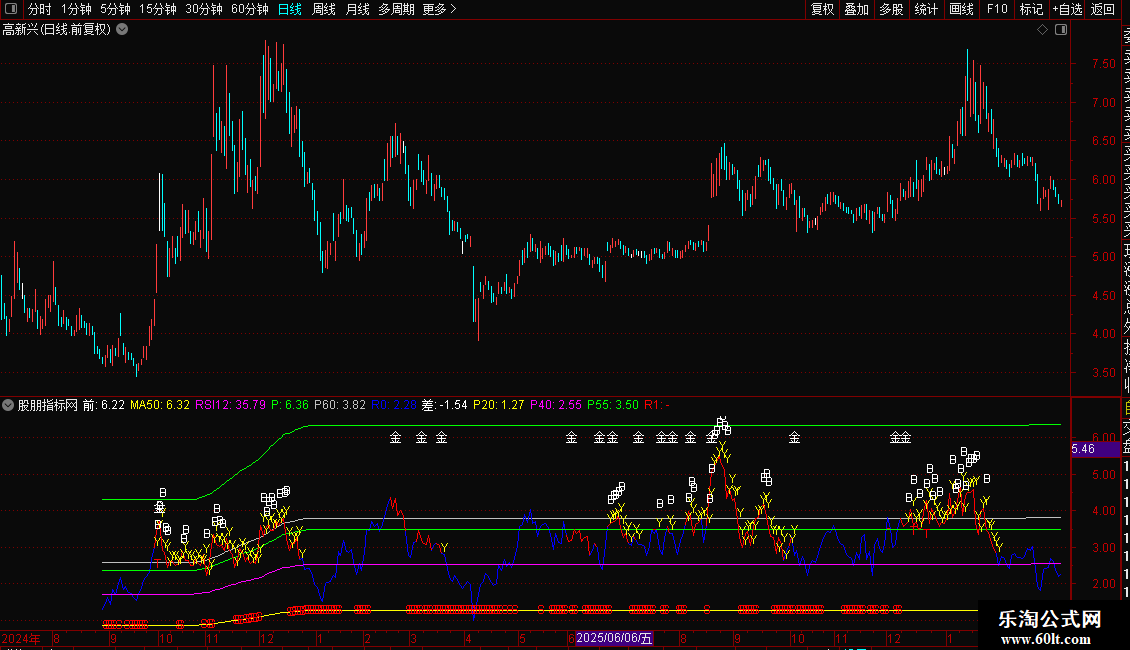Select the 1分钟 period
Image resolution: width=1130 pixels, height=650 pixels.
[x=76, y=9]
